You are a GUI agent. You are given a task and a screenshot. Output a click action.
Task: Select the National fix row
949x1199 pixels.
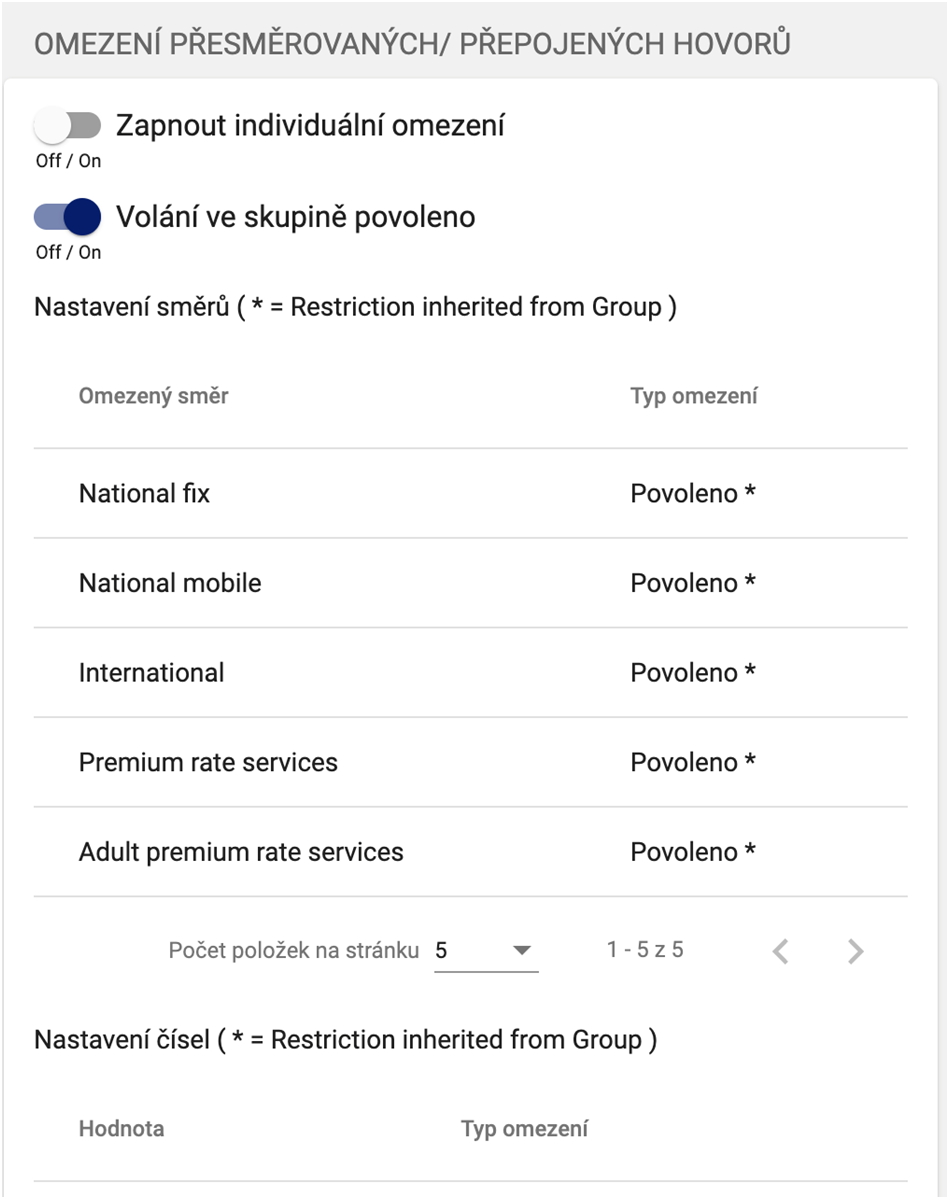tap(145, 493)
